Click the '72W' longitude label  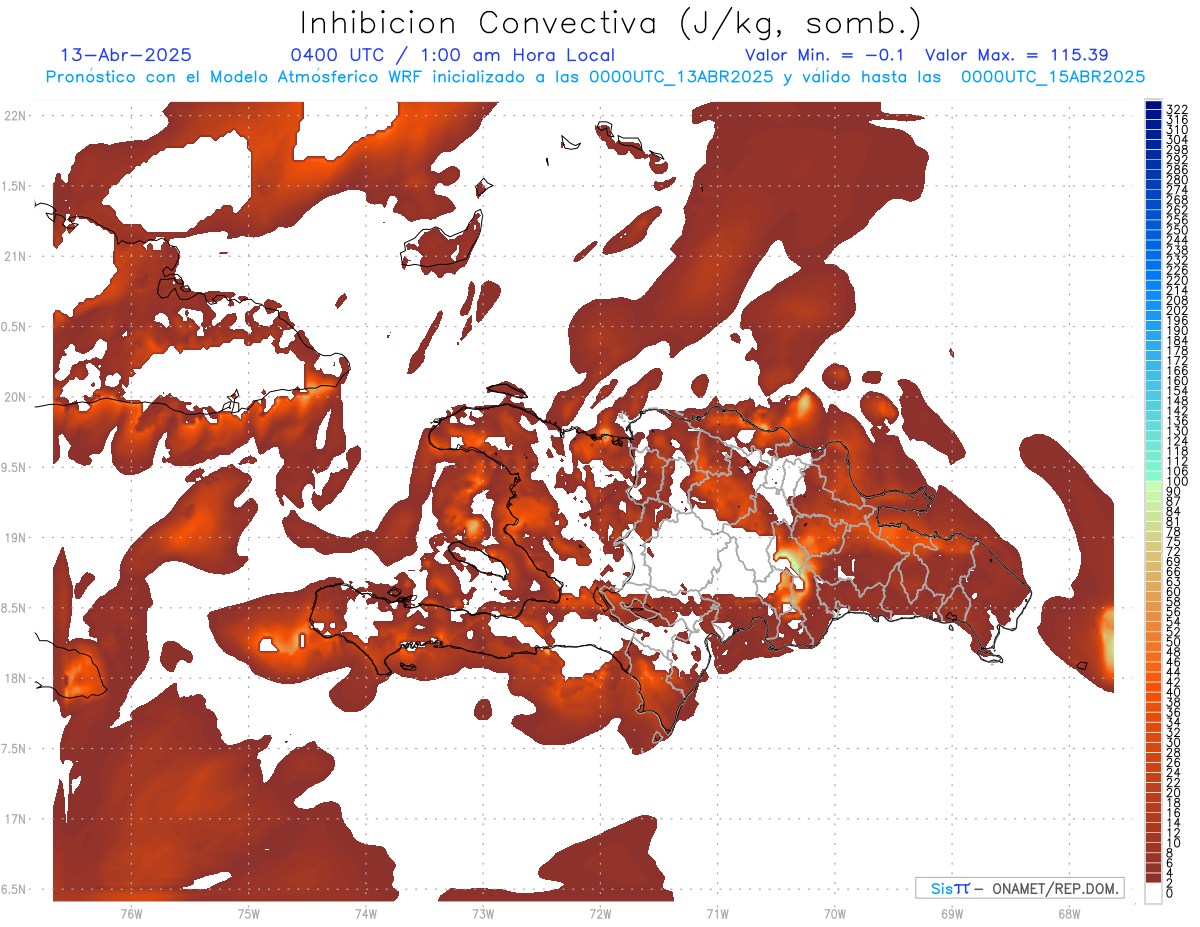coord(600,913)
